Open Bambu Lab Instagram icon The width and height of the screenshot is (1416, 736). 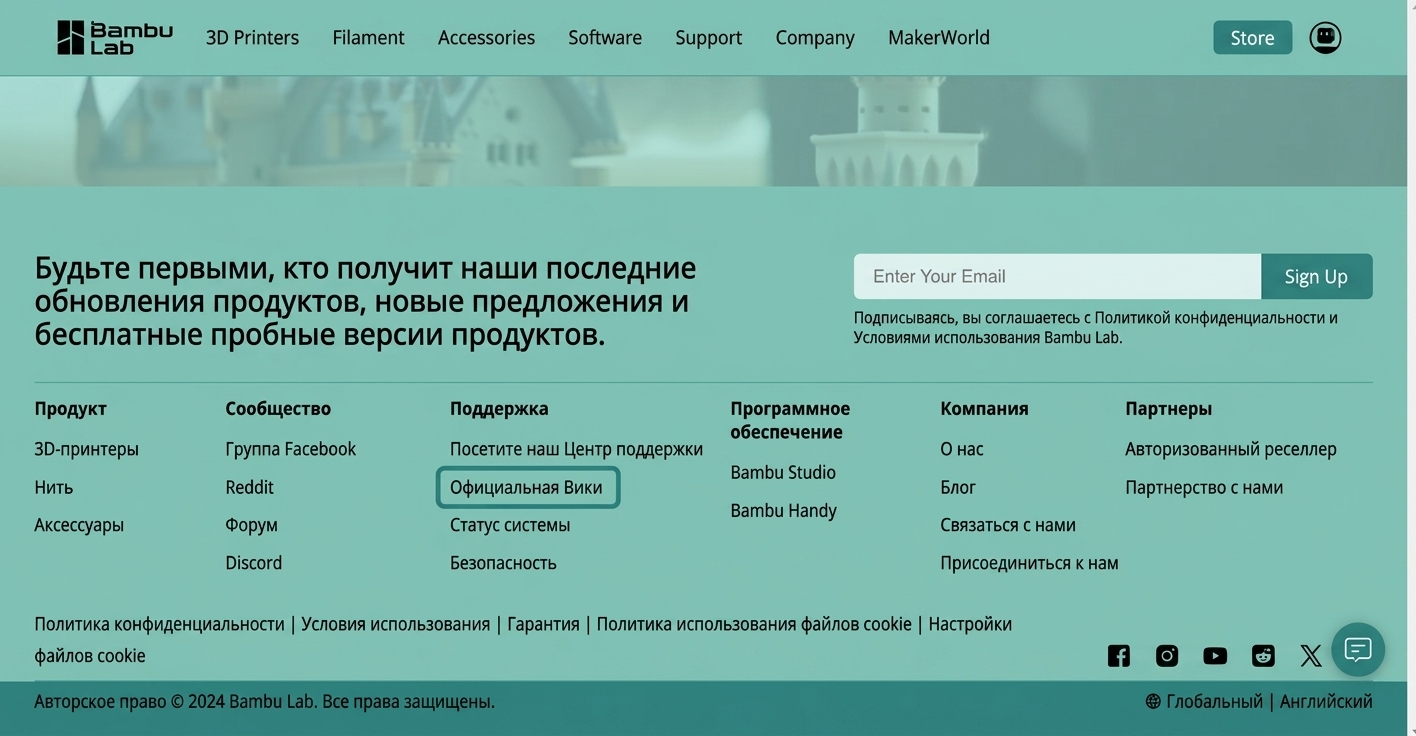tap(1167, 656)
